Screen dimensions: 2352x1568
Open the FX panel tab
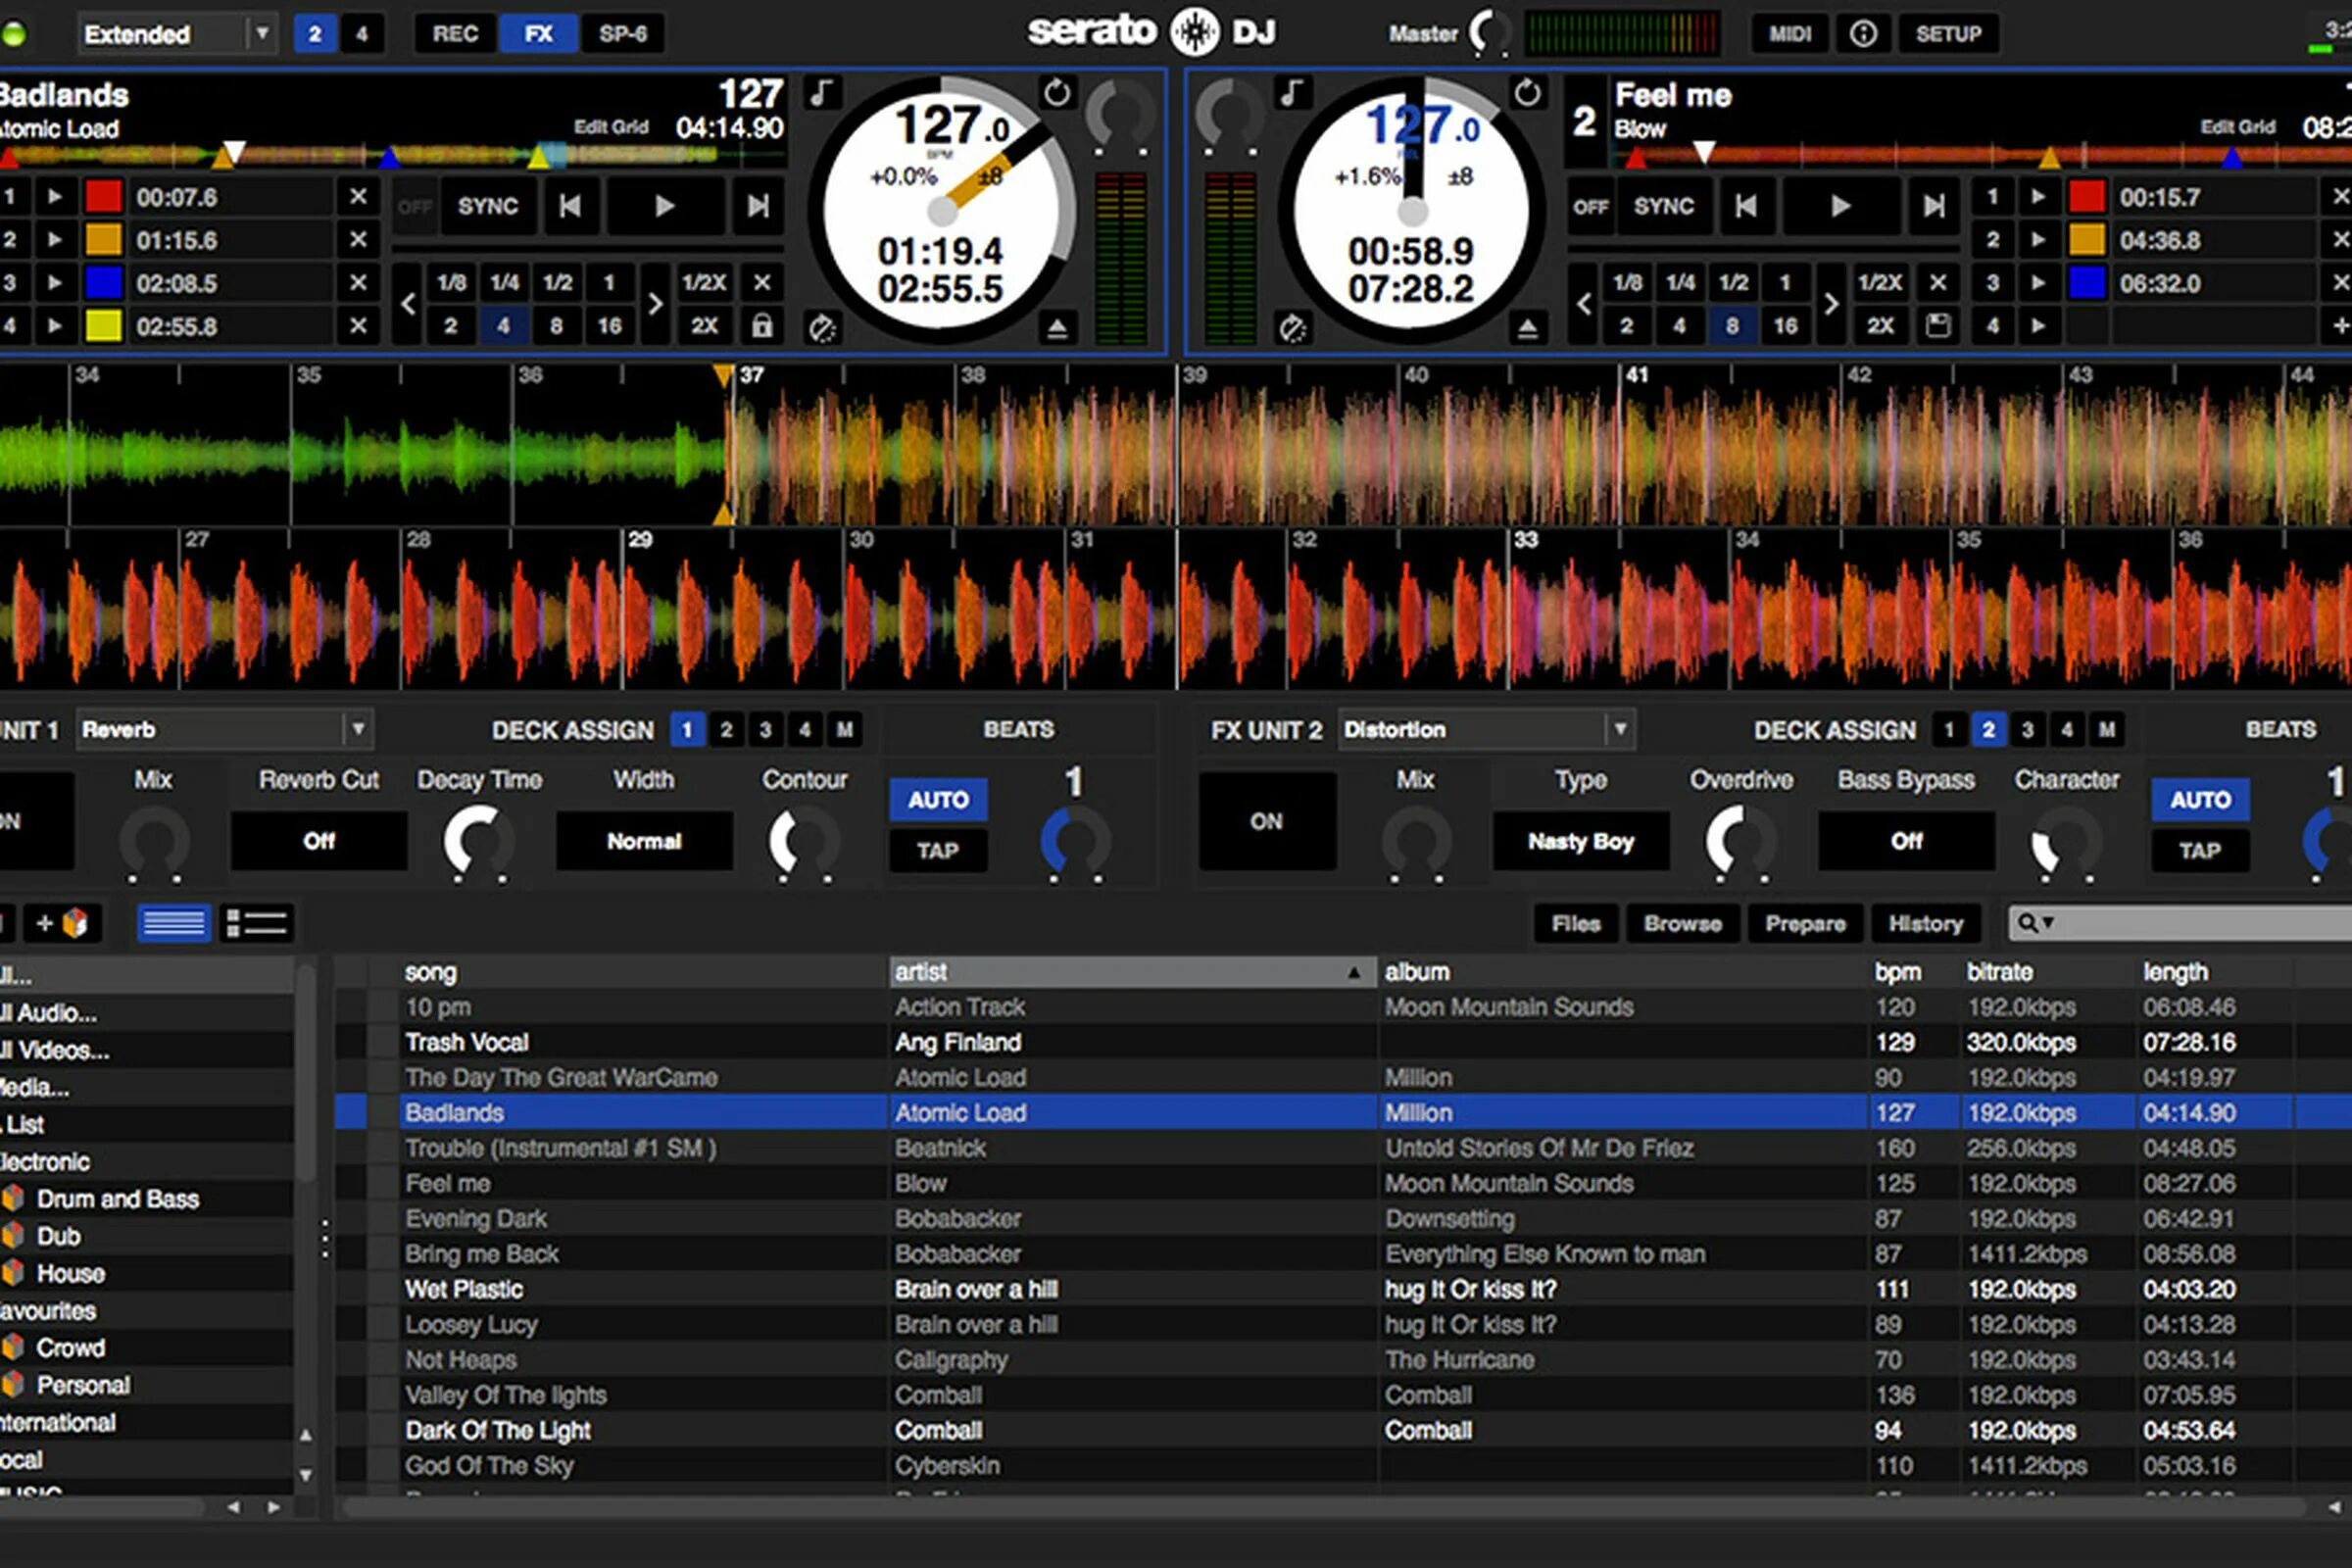[538, 34]
